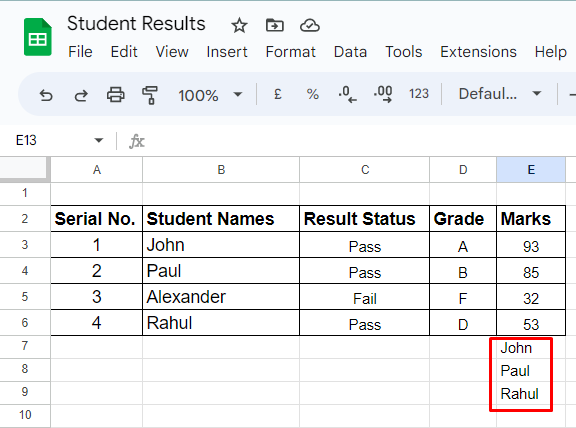Image resolution: width=576 pixels, height=428 pixels.
Task: Open the Data menu
Action: 350,52
